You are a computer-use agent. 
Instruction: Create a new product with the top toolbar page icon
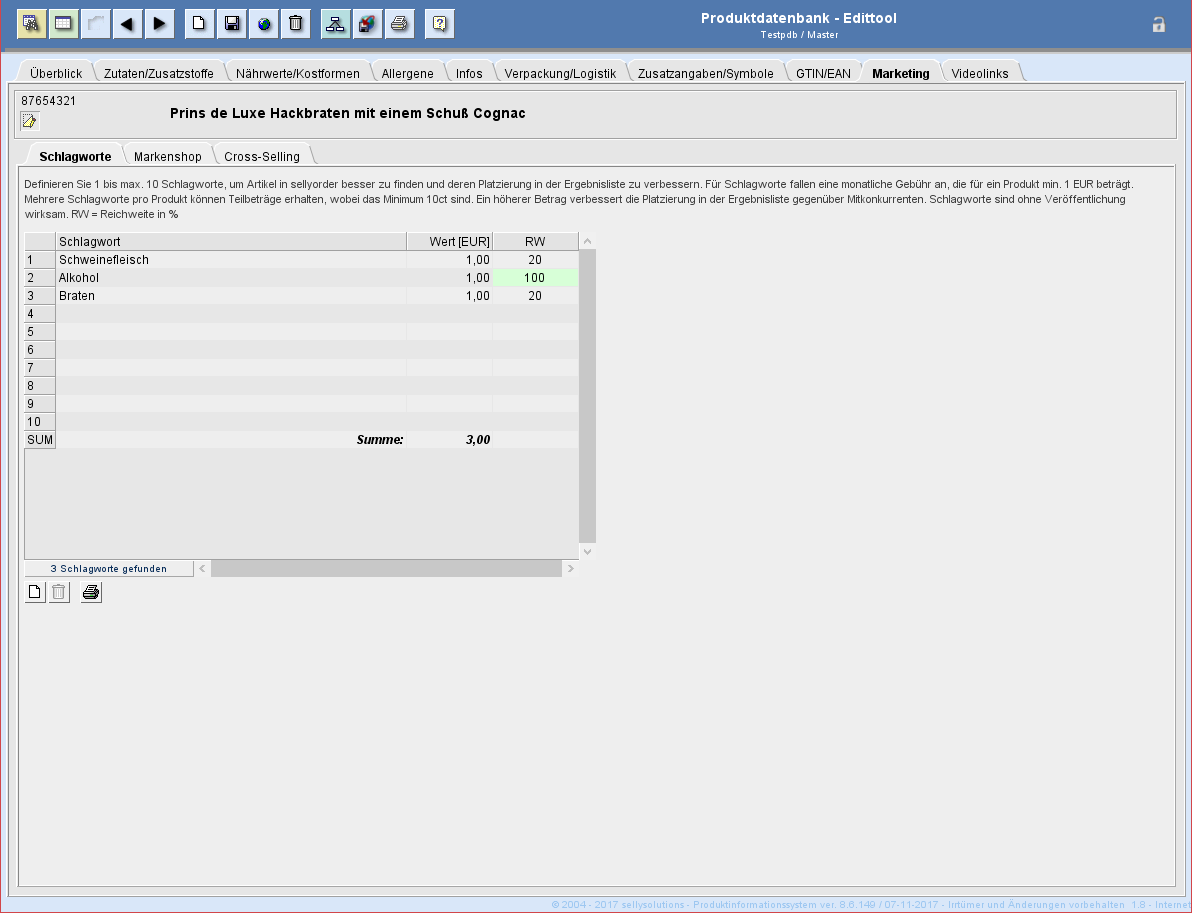[x=198, y=24]
